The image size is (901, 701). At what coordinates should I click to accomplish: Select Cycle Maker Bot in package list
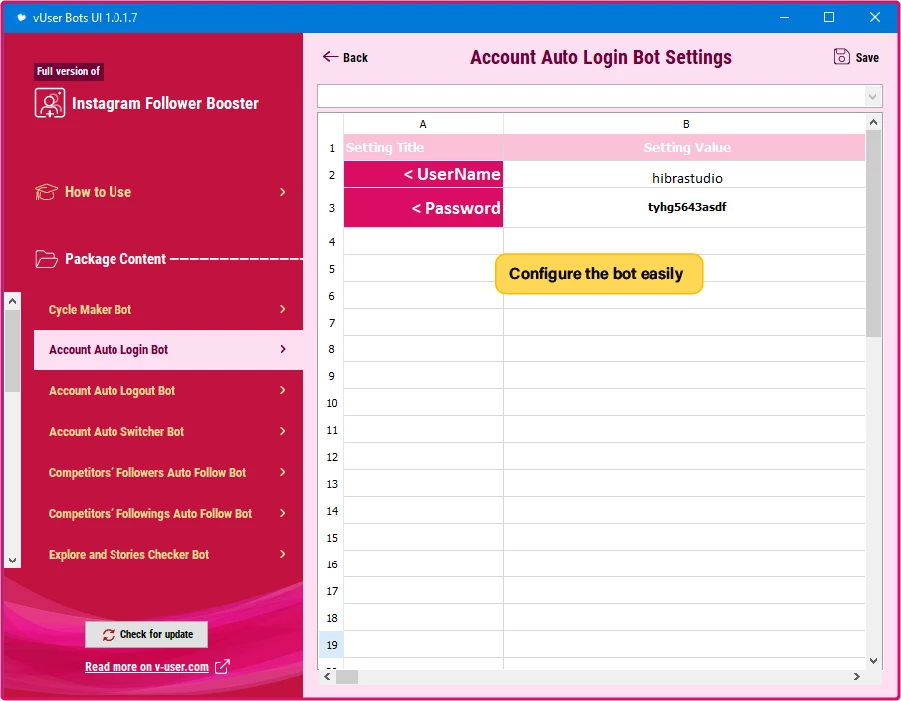[x=168, y=309]
